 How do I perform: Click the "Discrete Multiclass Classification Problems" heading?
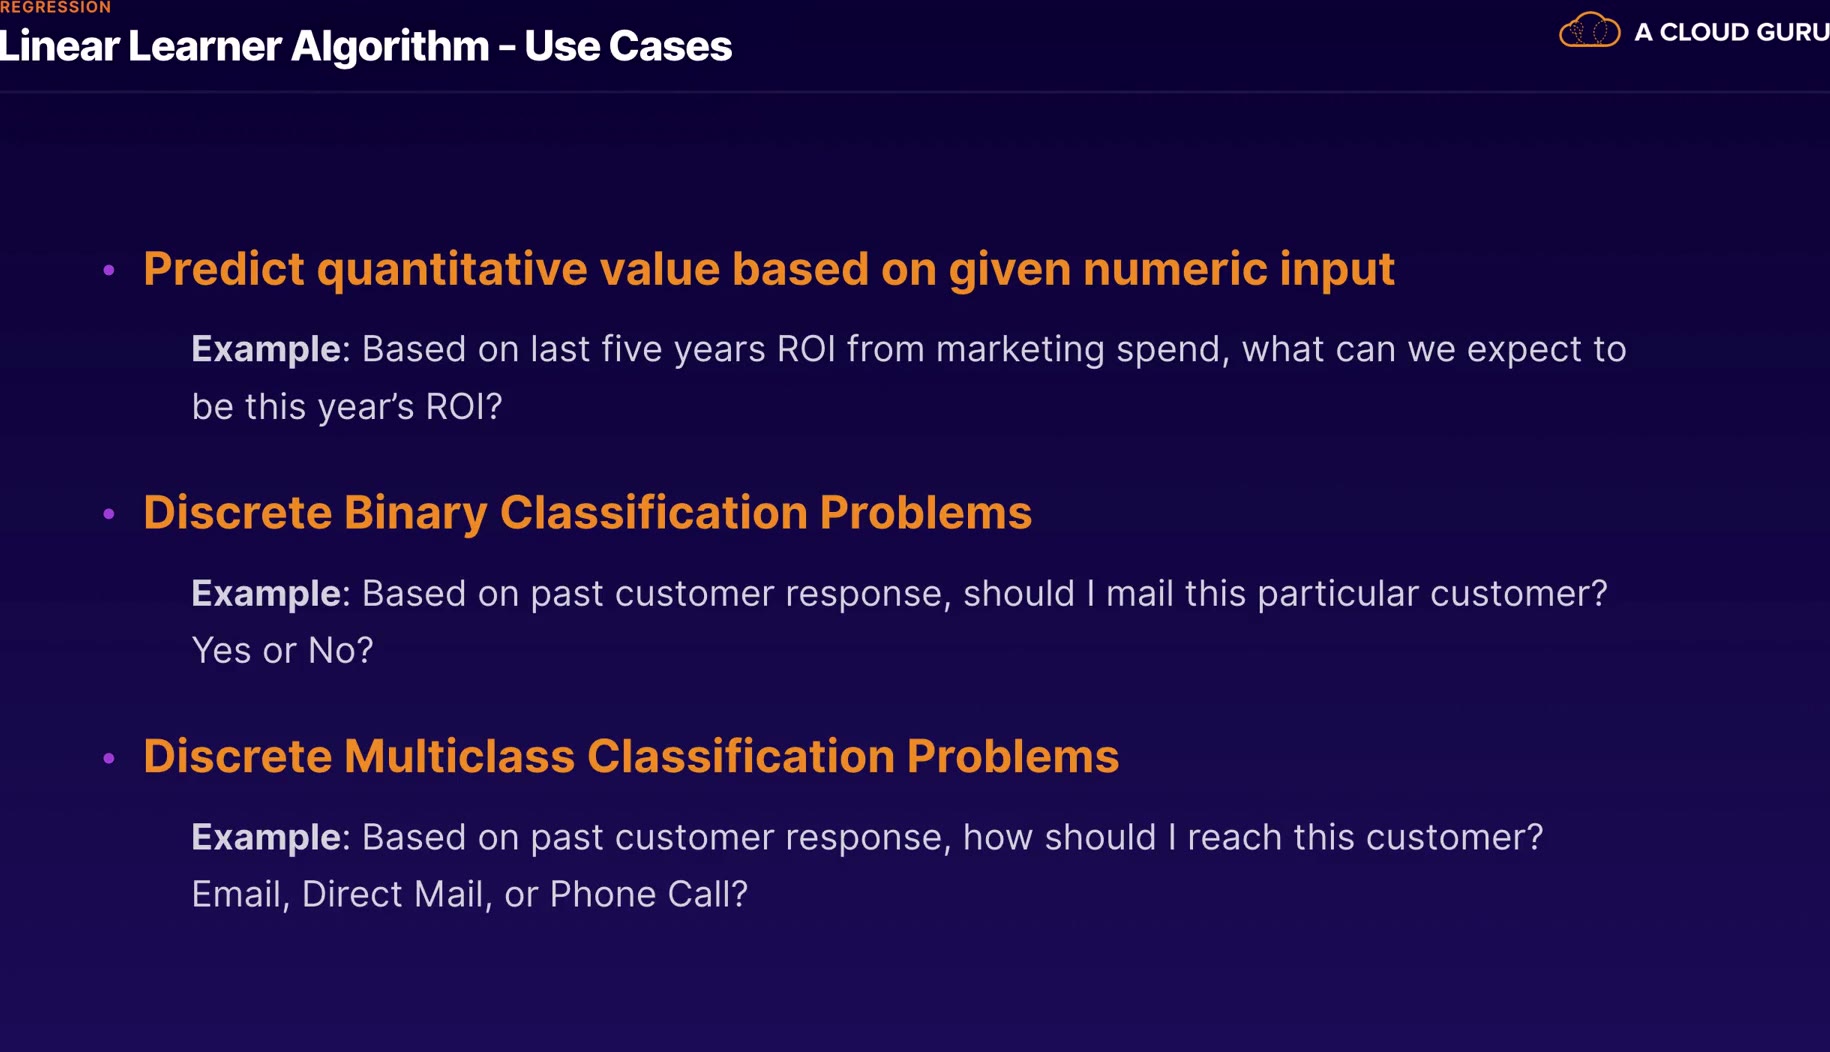point(630,756)
